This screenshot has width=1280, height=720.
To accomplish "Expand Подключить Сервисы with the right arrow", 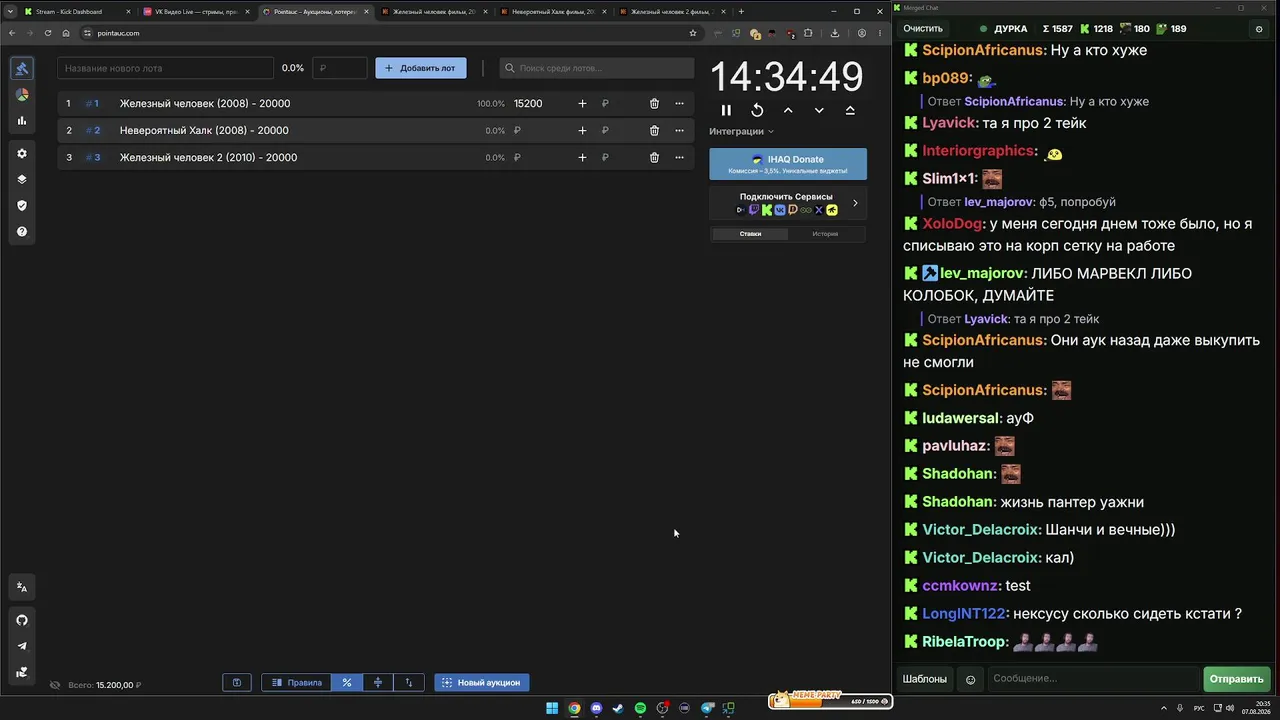I will tap(855, 203).
